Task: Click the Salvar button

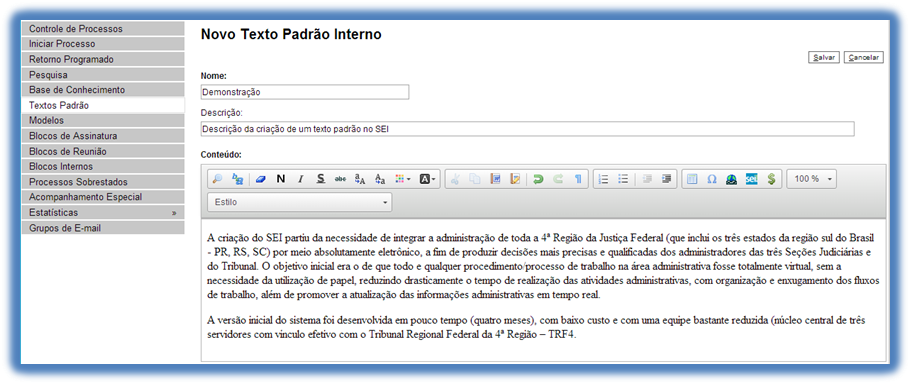Action: click(x=824, y=57)
